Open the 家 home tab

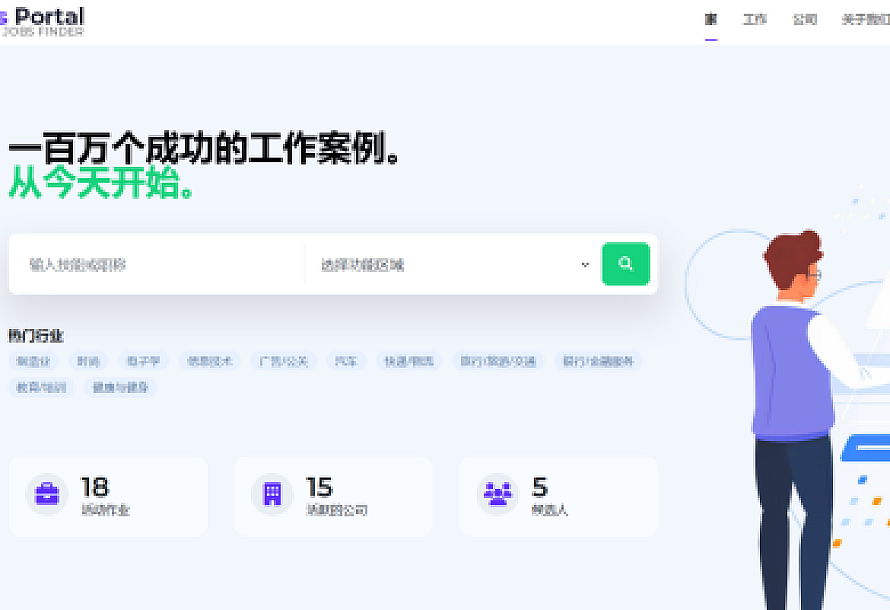(711, 20)
